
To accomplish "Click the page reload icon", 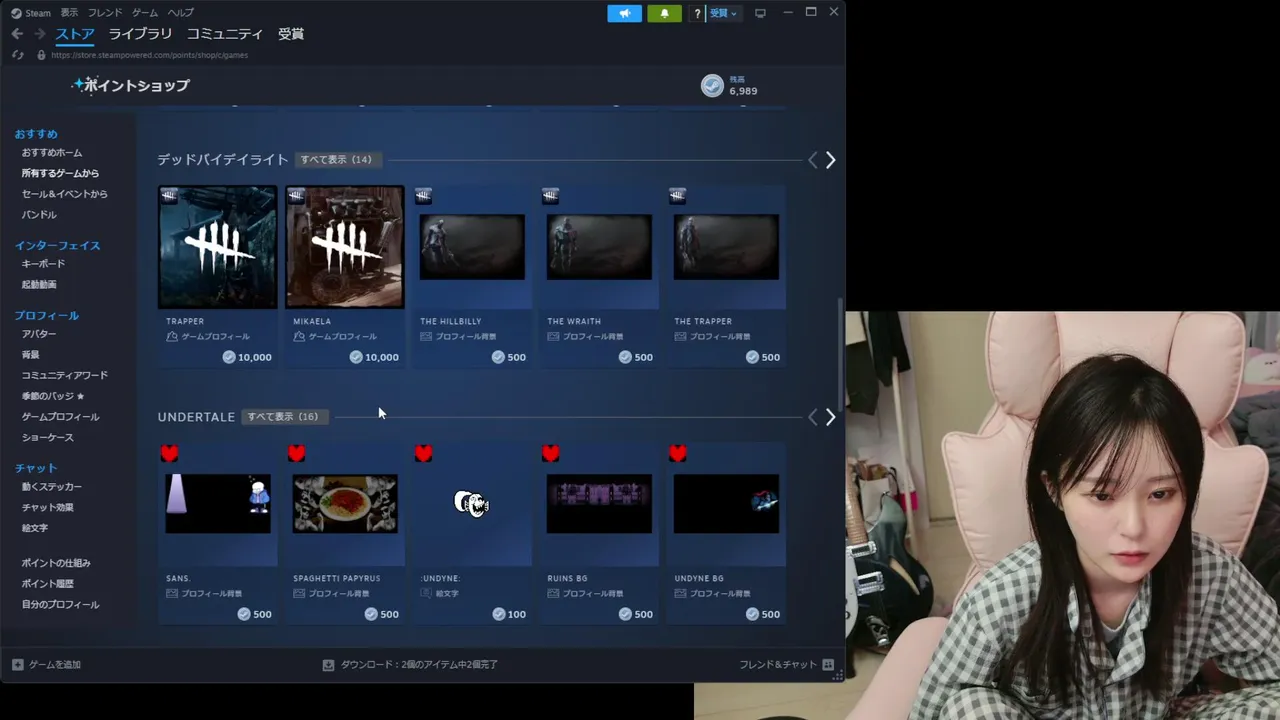I will (17, 55).
